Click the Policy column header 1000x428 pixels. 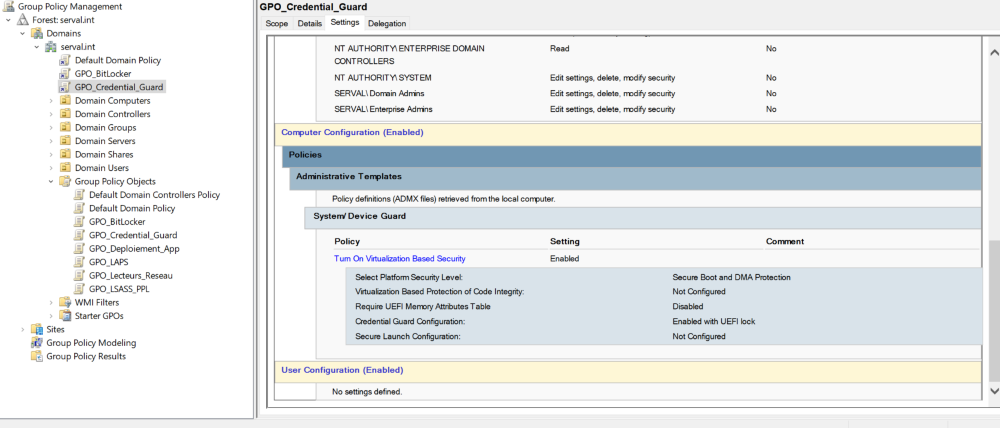click(347, 242)
